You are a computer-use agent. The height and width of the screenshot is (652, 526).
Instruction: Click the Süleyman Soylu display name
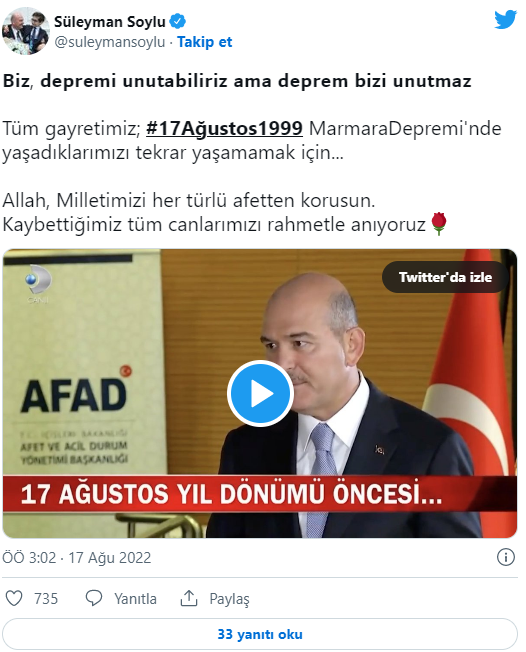click(x=110, y=22)
